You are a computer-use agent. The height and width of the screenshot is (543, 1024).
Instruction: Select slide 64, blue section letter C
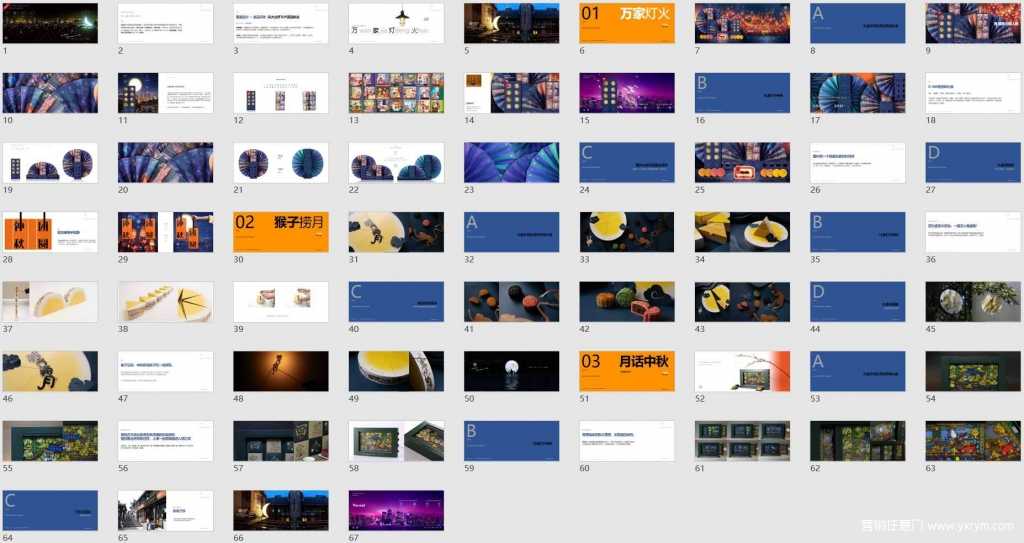(x=50, y=510)
